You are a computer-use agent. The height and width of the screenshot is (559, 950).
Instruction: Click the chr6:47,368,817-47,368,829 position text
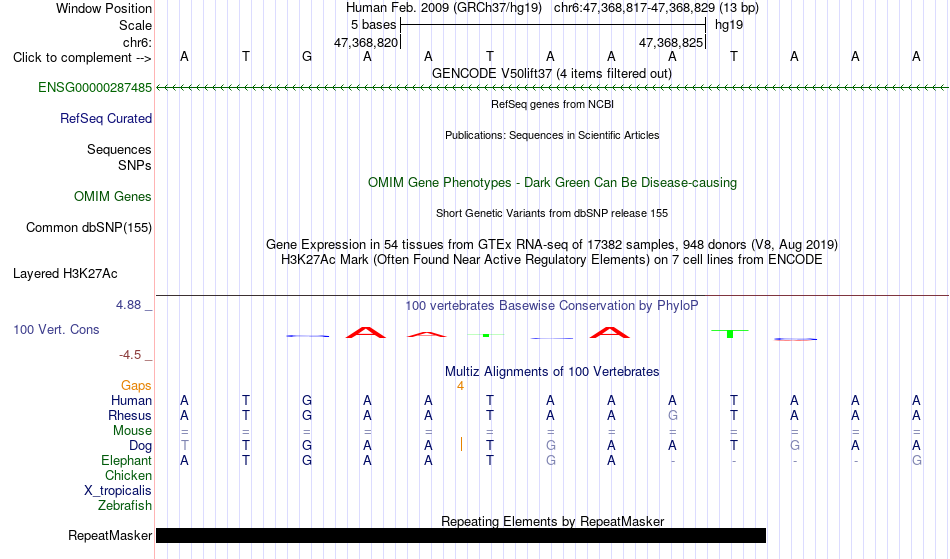pyautogui.click(x=656, y=8)
